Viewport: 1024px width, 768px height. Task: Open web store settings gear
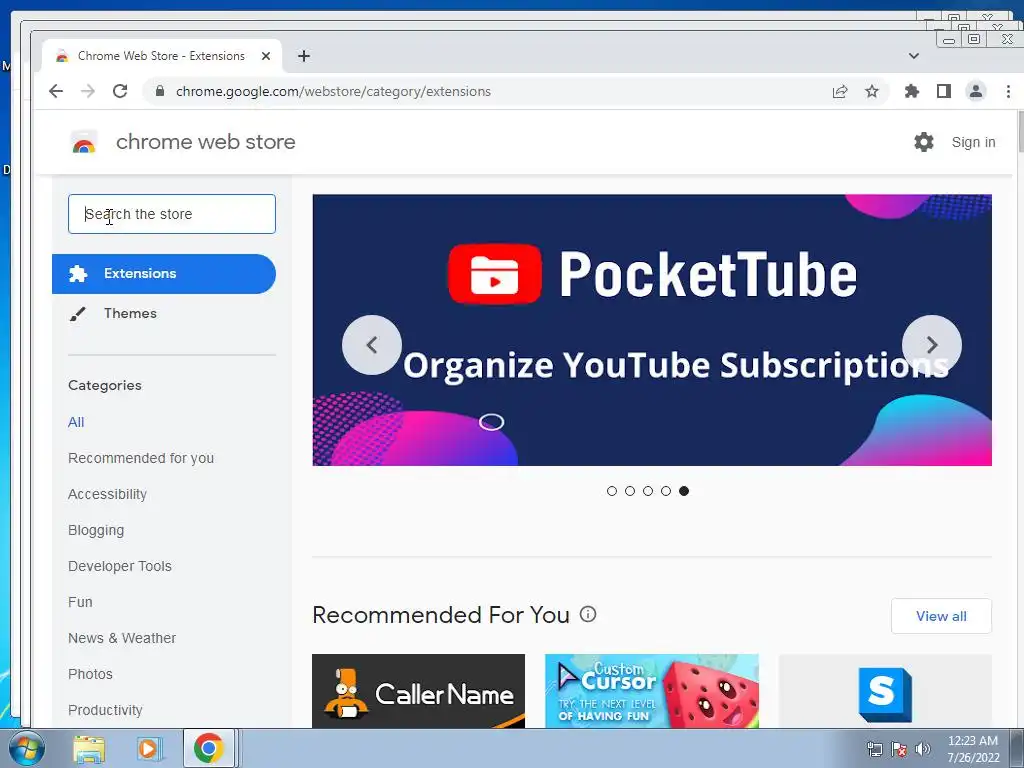pos(923,142)
